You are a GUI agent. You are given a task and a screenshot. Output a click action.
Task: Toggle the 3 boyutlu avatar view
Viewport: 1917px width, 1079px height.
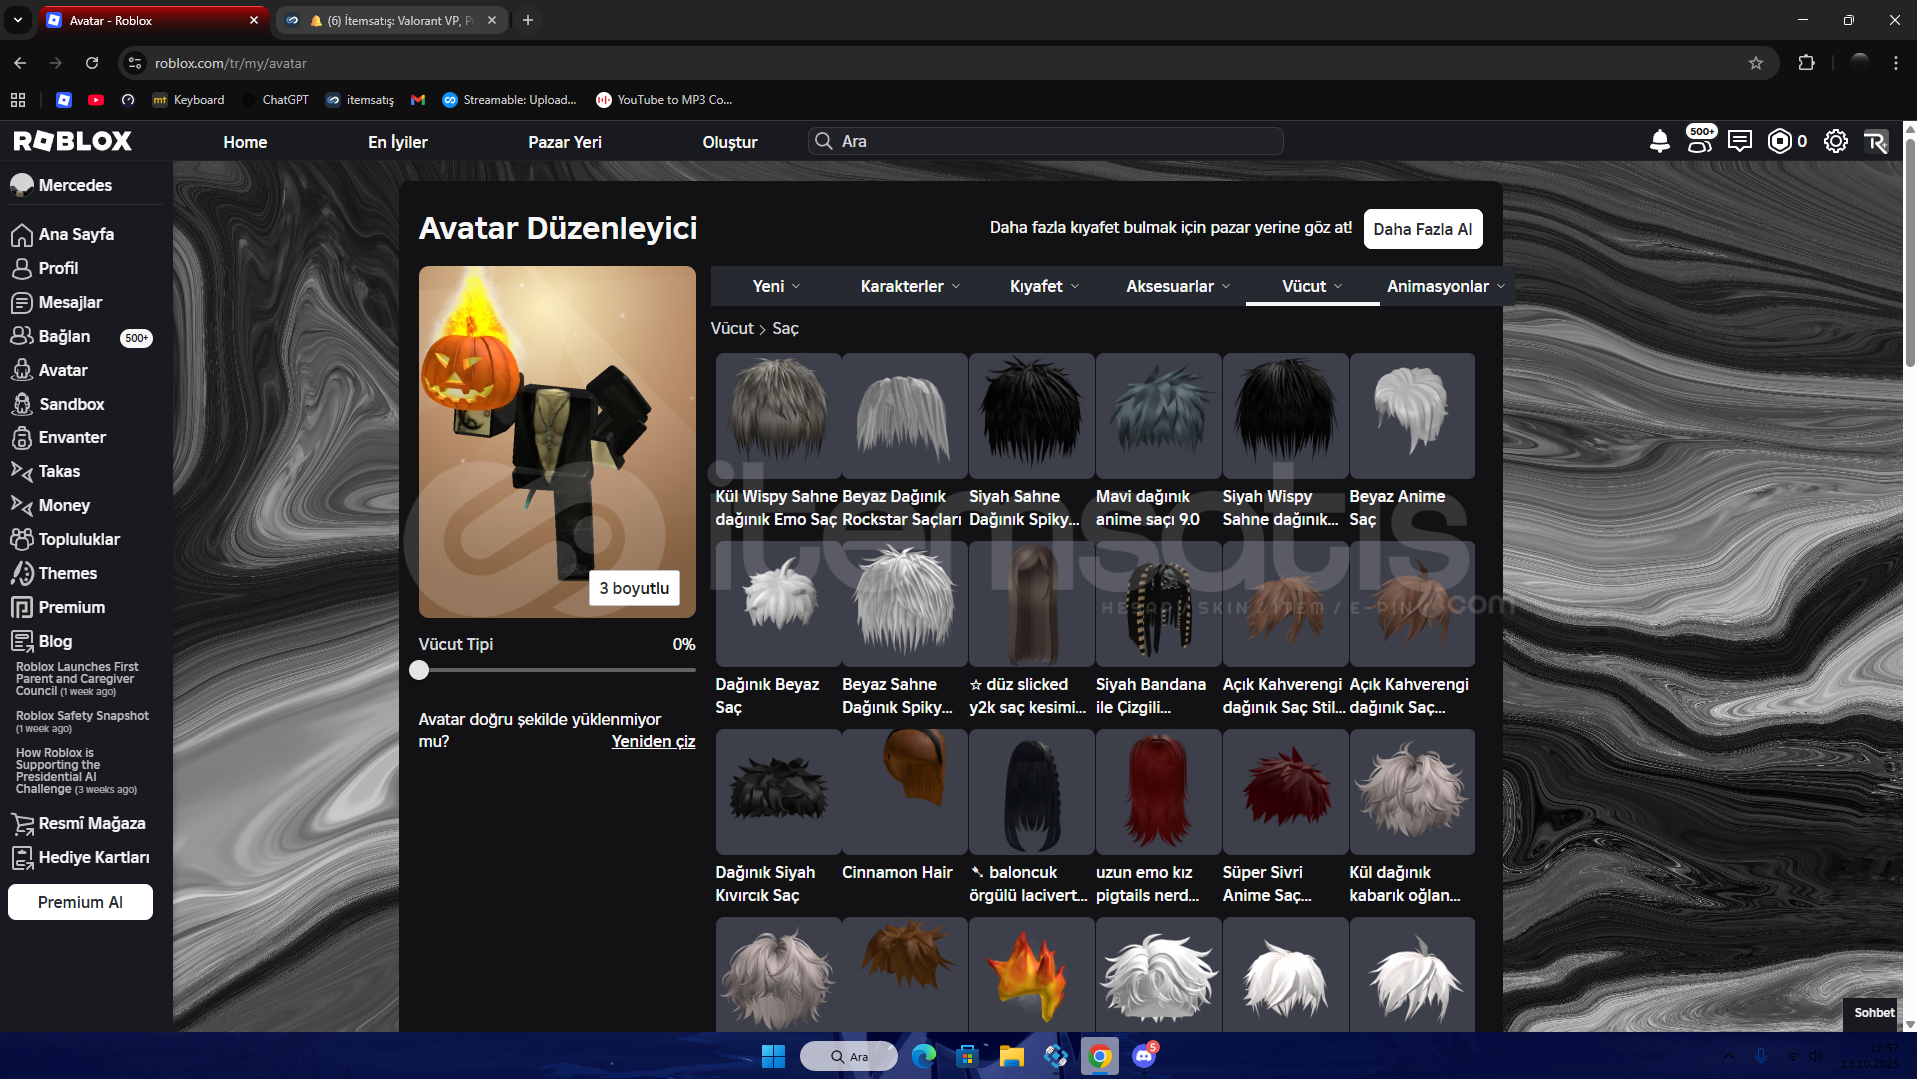[634, 588]
